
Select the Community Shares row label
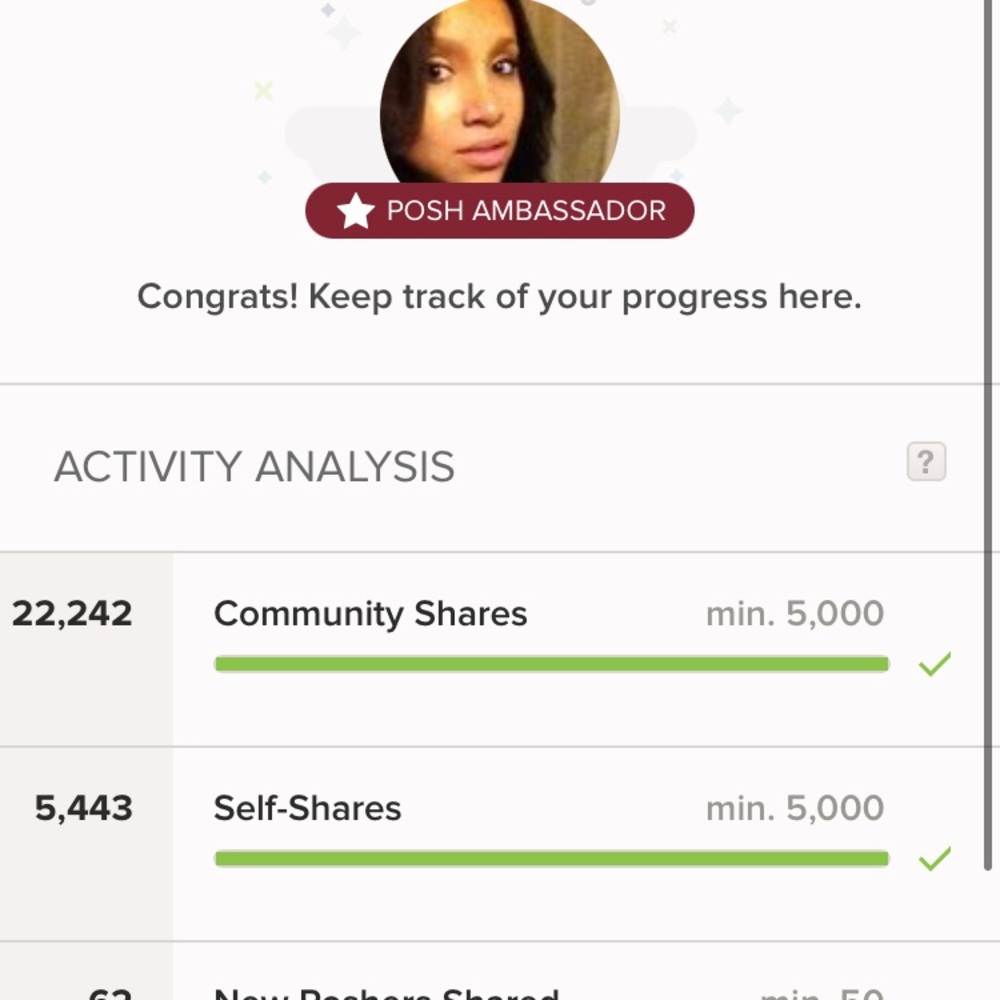(x=371, y=614)
